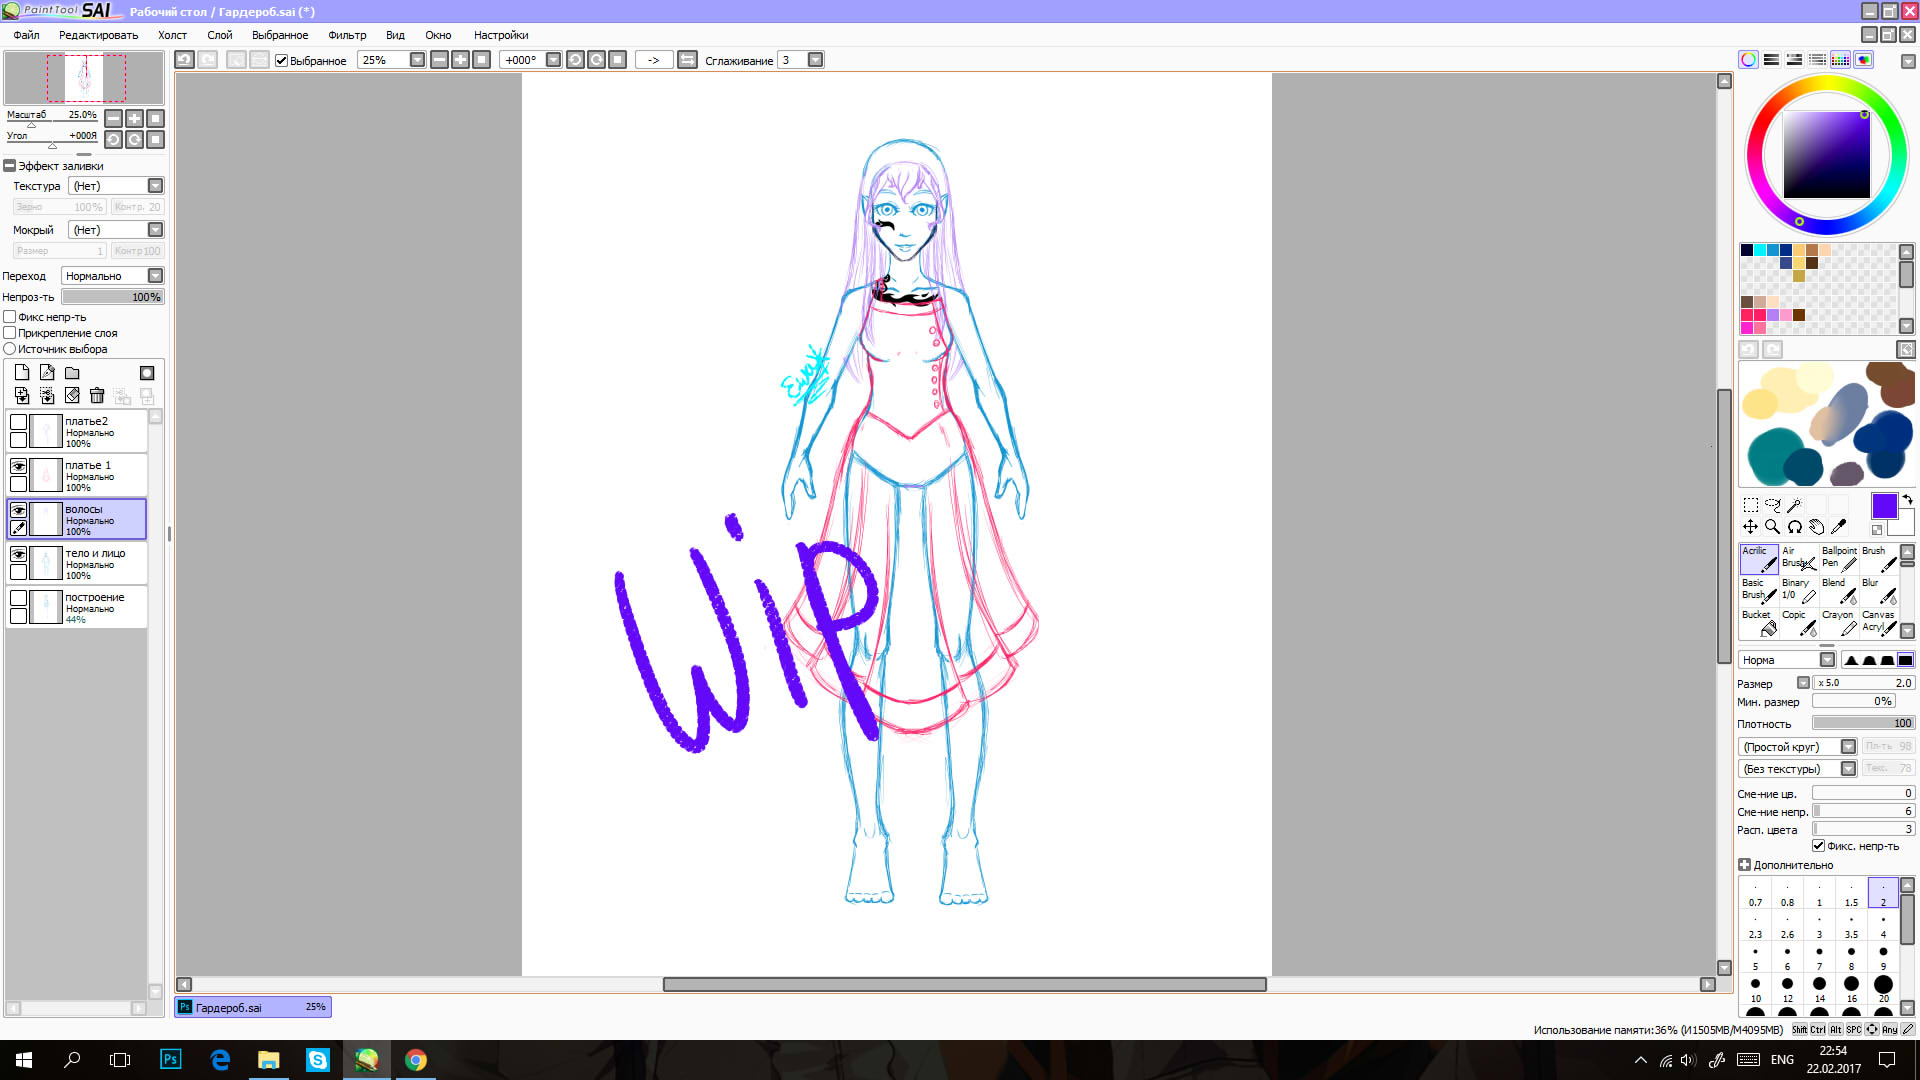Adjust the Плотность brush density slider

[1864, 723]
